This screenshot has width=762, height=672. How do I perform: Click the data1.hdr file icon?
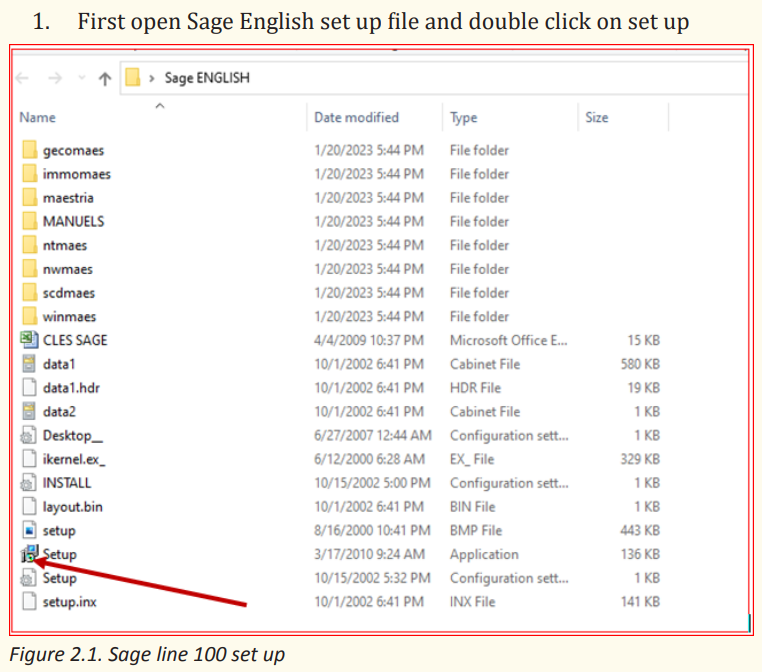29,387
